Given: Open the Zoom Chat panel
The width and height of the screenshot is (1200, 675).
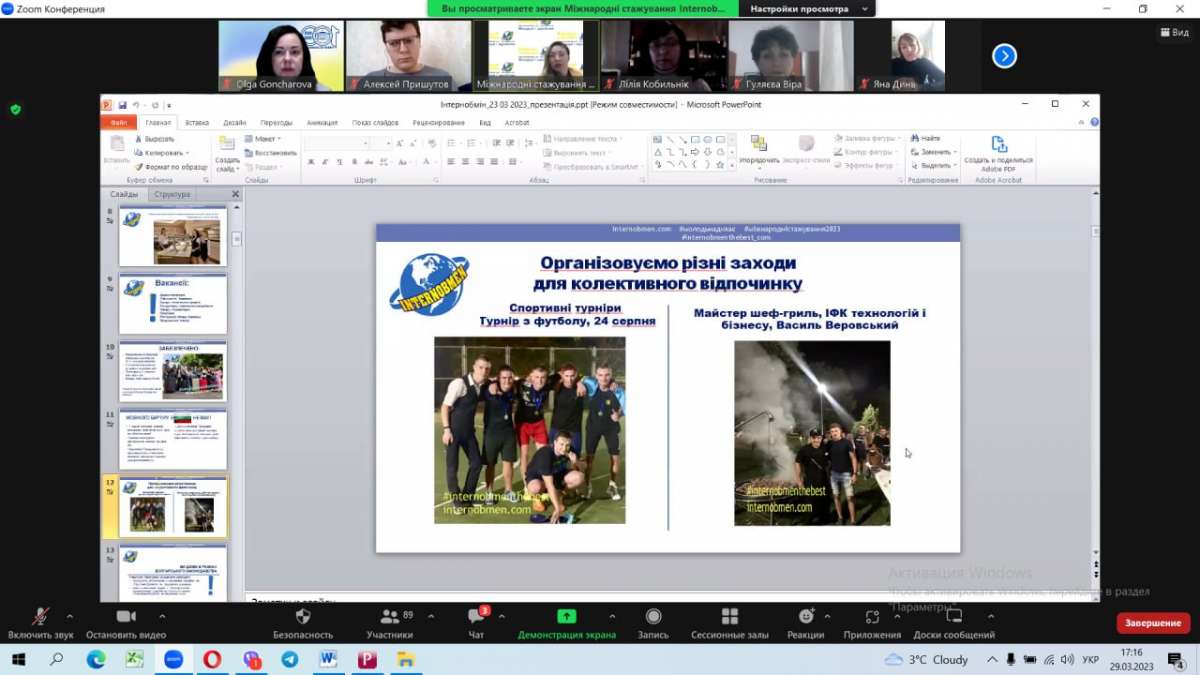Looking at the screenshot, I should click(476, 617).
